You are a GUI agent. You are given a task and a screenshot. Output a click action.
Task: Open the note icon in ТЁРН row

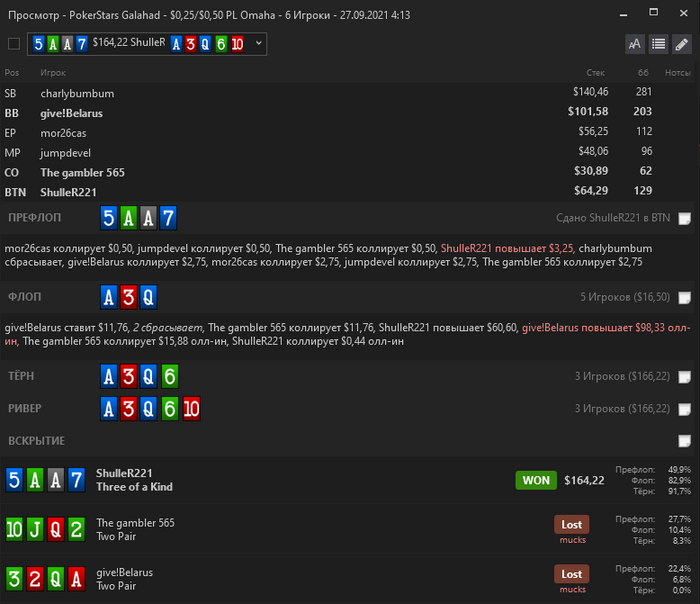point(684,377)
